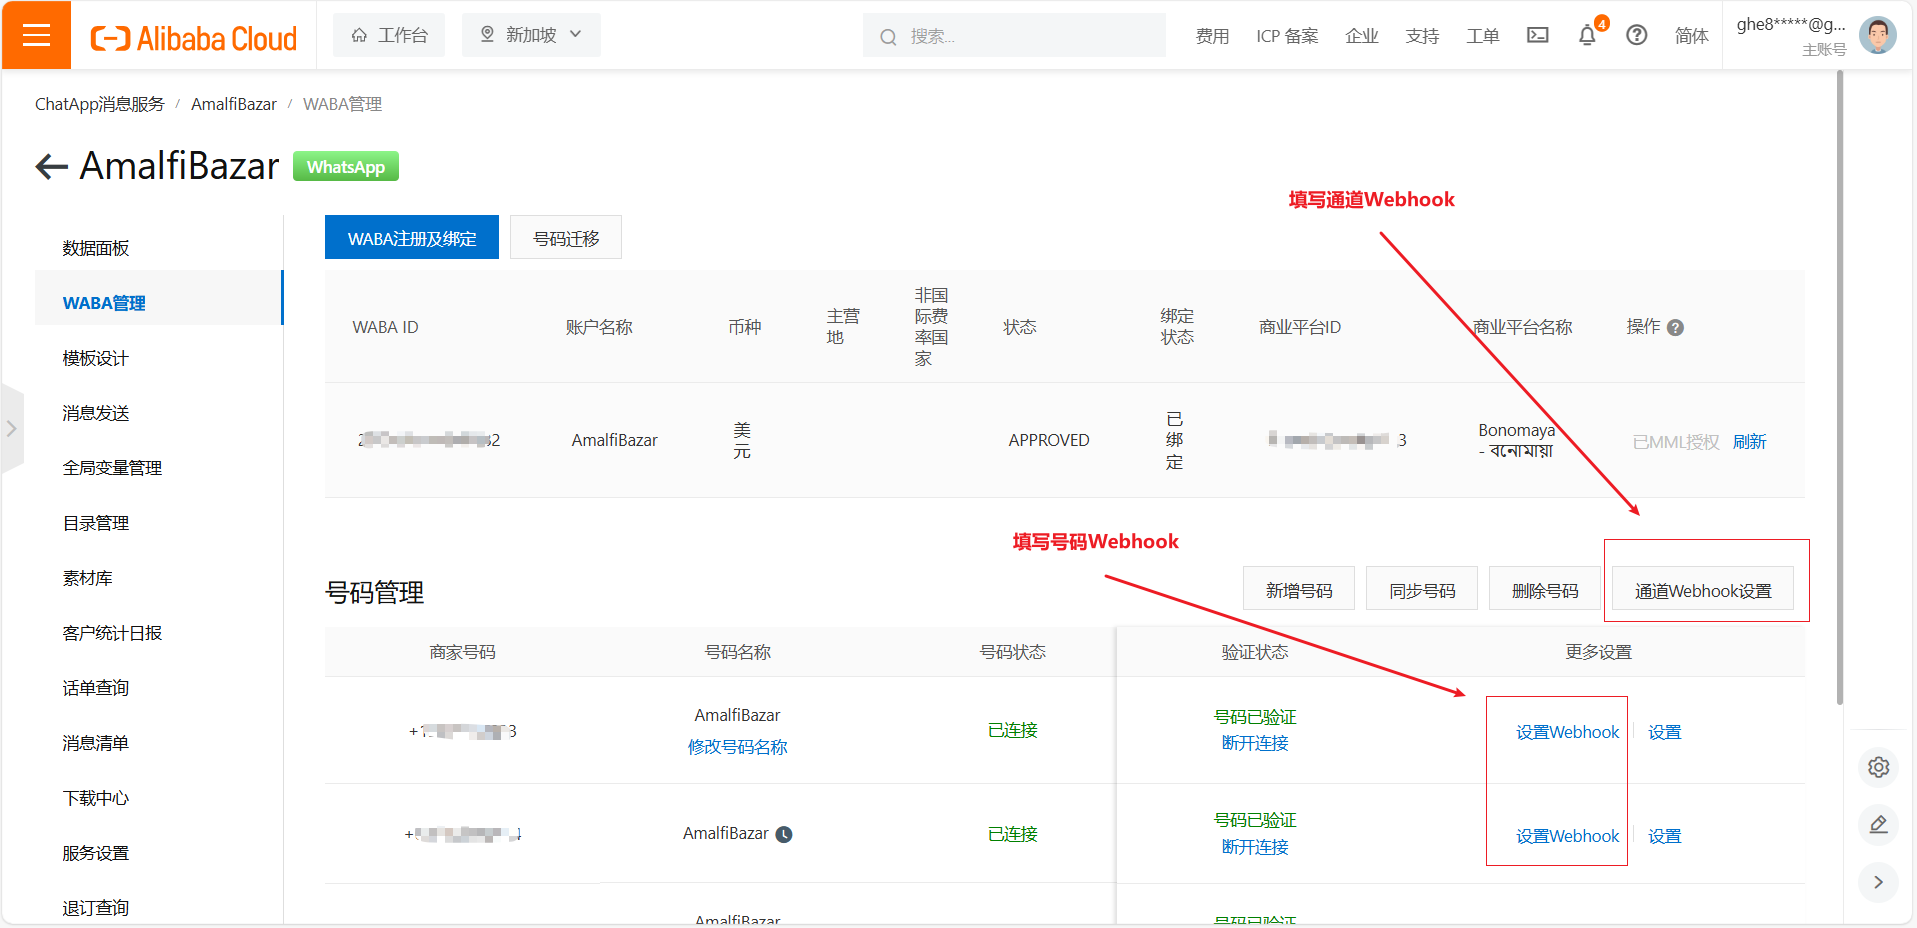
Task: Expand the right floating toolbar chevron
Action: pyautogui.click(x=1878, y=882)
